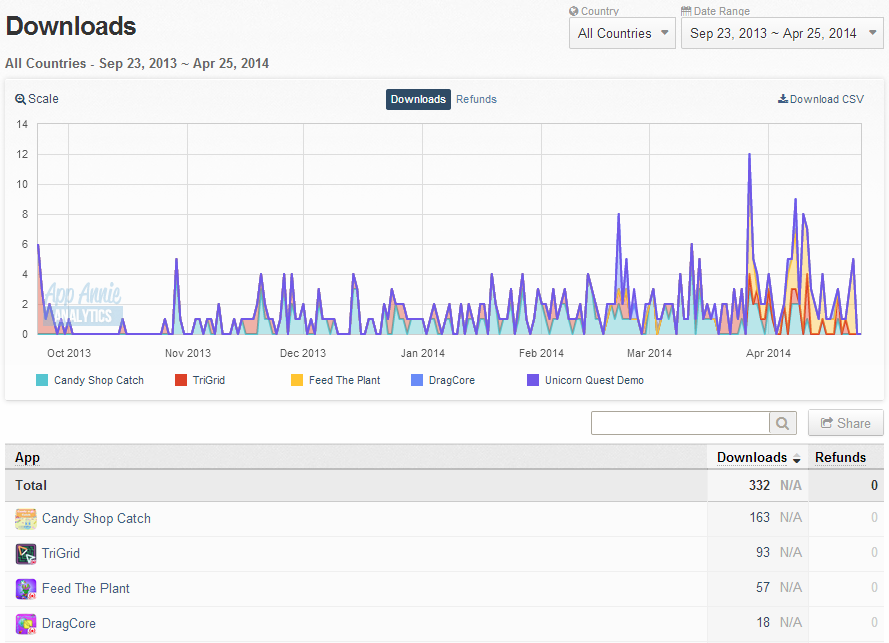The height and width of the screenshot is (643, 889).
Task: Open the Candy Shop Catch app icon
Action: [x=26, y=519]
